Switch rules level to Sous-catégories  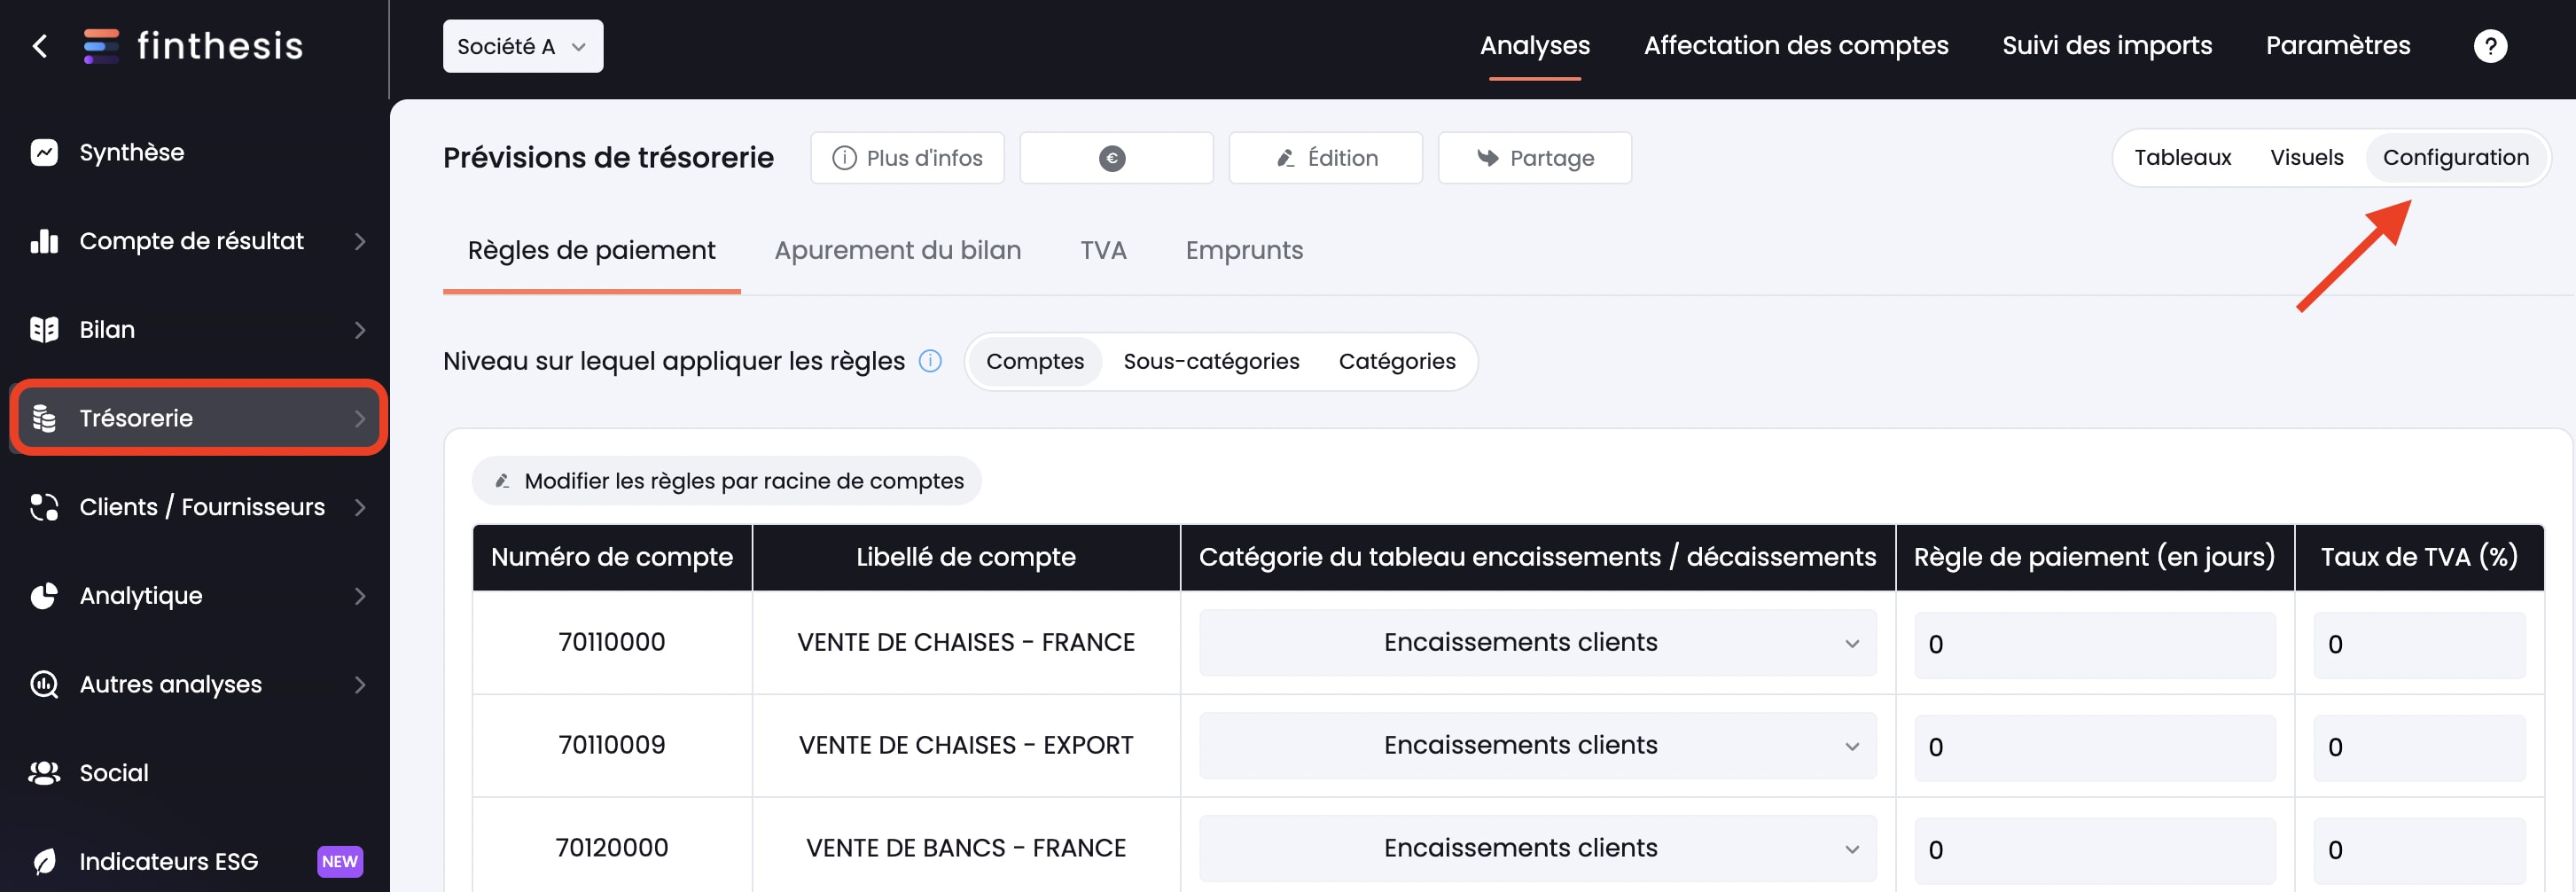pyautogui.click(x=1211, y=361)
